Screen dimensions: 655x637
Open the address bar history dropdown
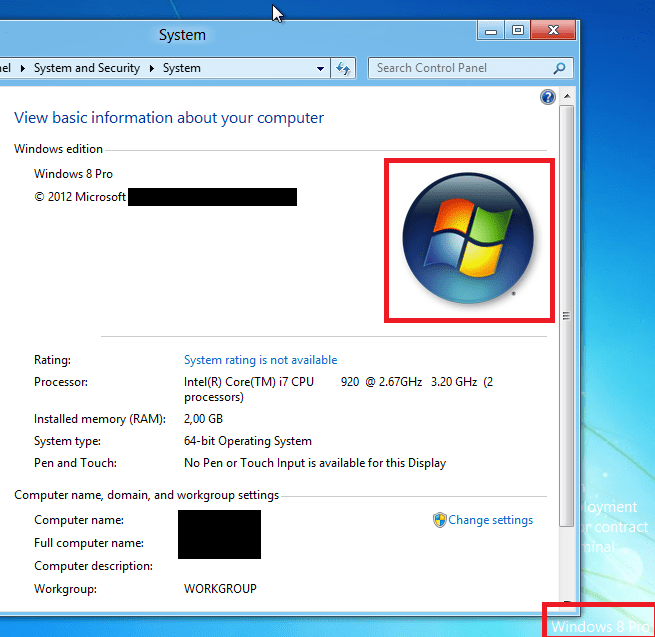point(320,68)
